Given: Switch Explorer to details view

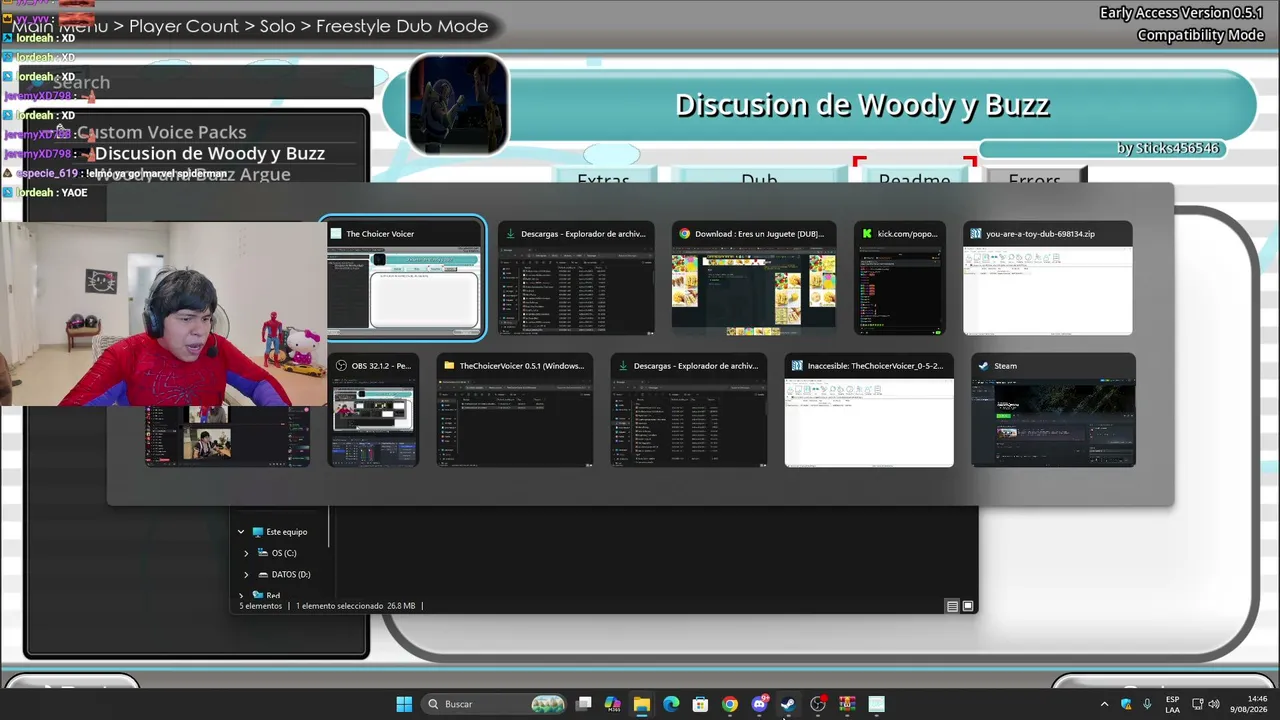Looking at the screenshot, I should pyautogui.click(x=952, y=606).
